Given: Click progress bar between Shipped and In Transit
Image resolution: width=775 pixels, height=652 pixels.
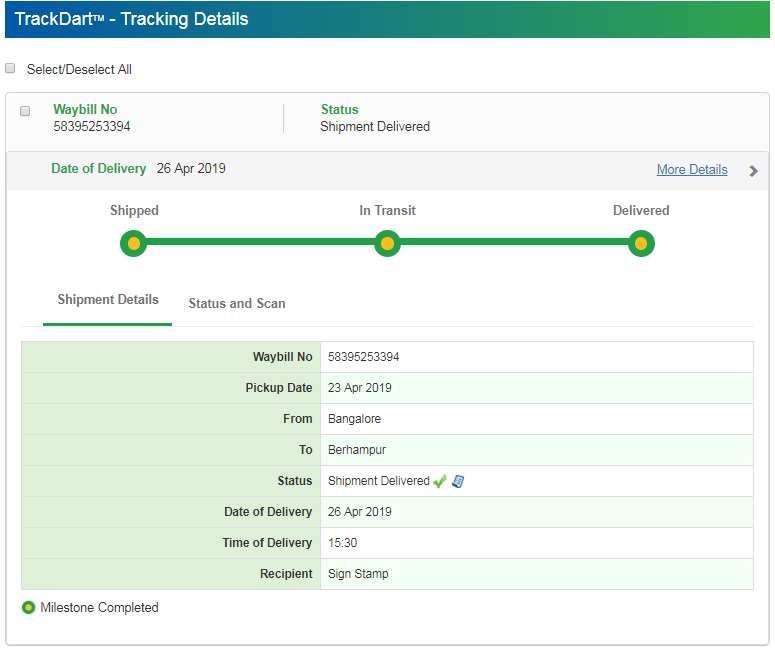Looking at the screenshot, I should click(260, 242).
